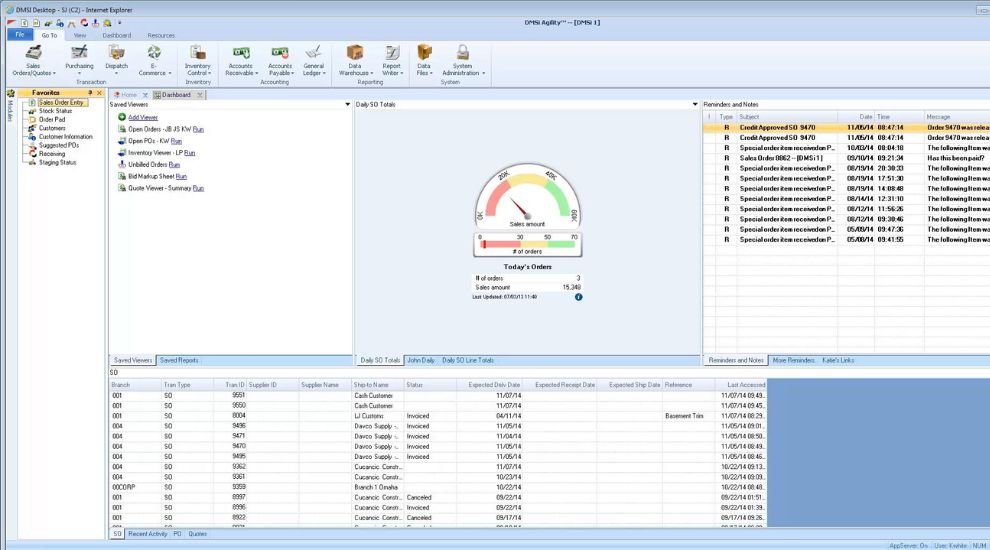Open the File menu
This screenshot has height=550, width=990.
pyautogui.click(x=20, y=35)
